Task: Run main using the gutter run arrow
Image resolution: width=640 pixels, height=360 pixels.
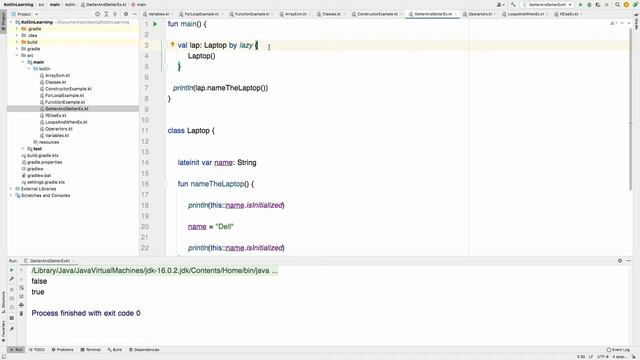Action: 155,24
